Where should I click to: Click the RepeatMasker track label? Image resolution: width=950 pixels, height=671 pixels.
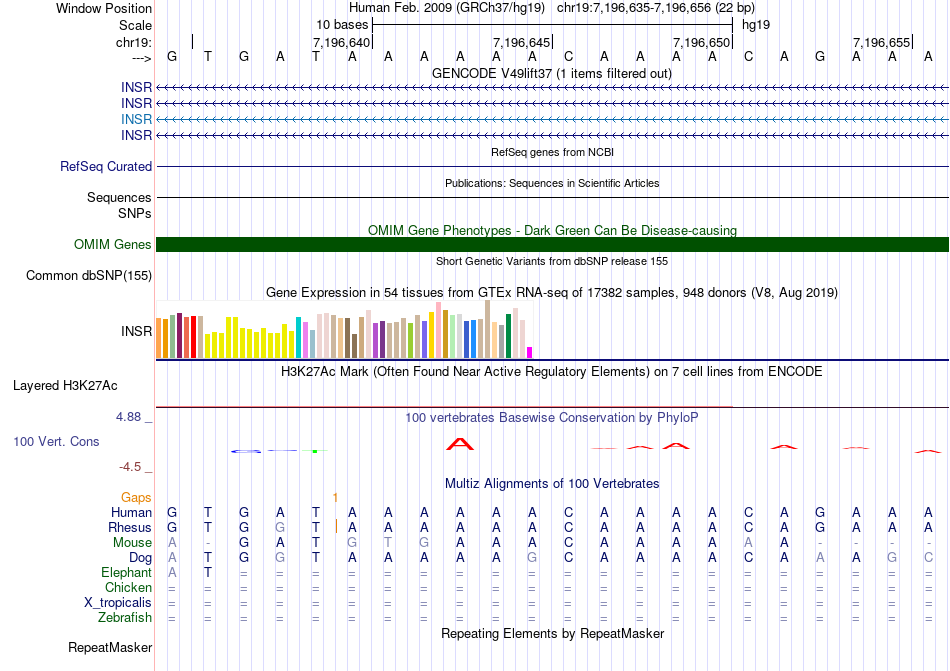[110, 648]
